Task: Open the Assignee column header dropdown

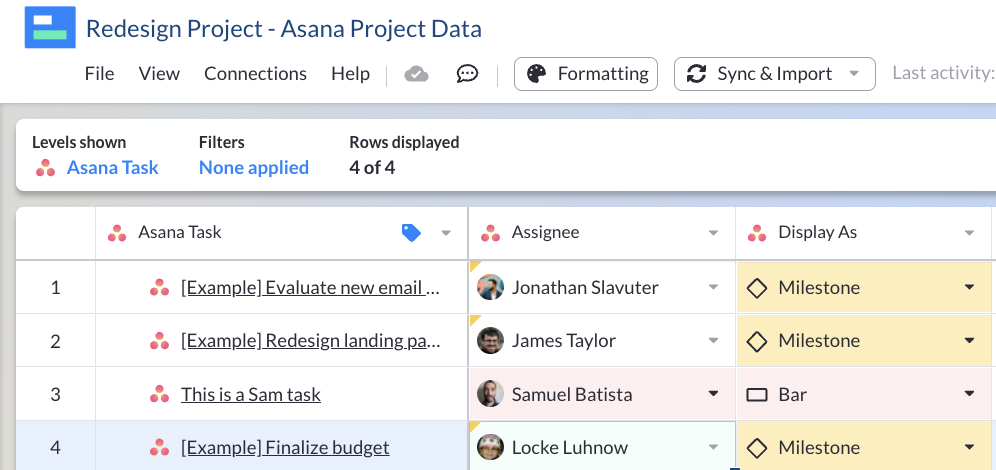Action: point(713,233)
